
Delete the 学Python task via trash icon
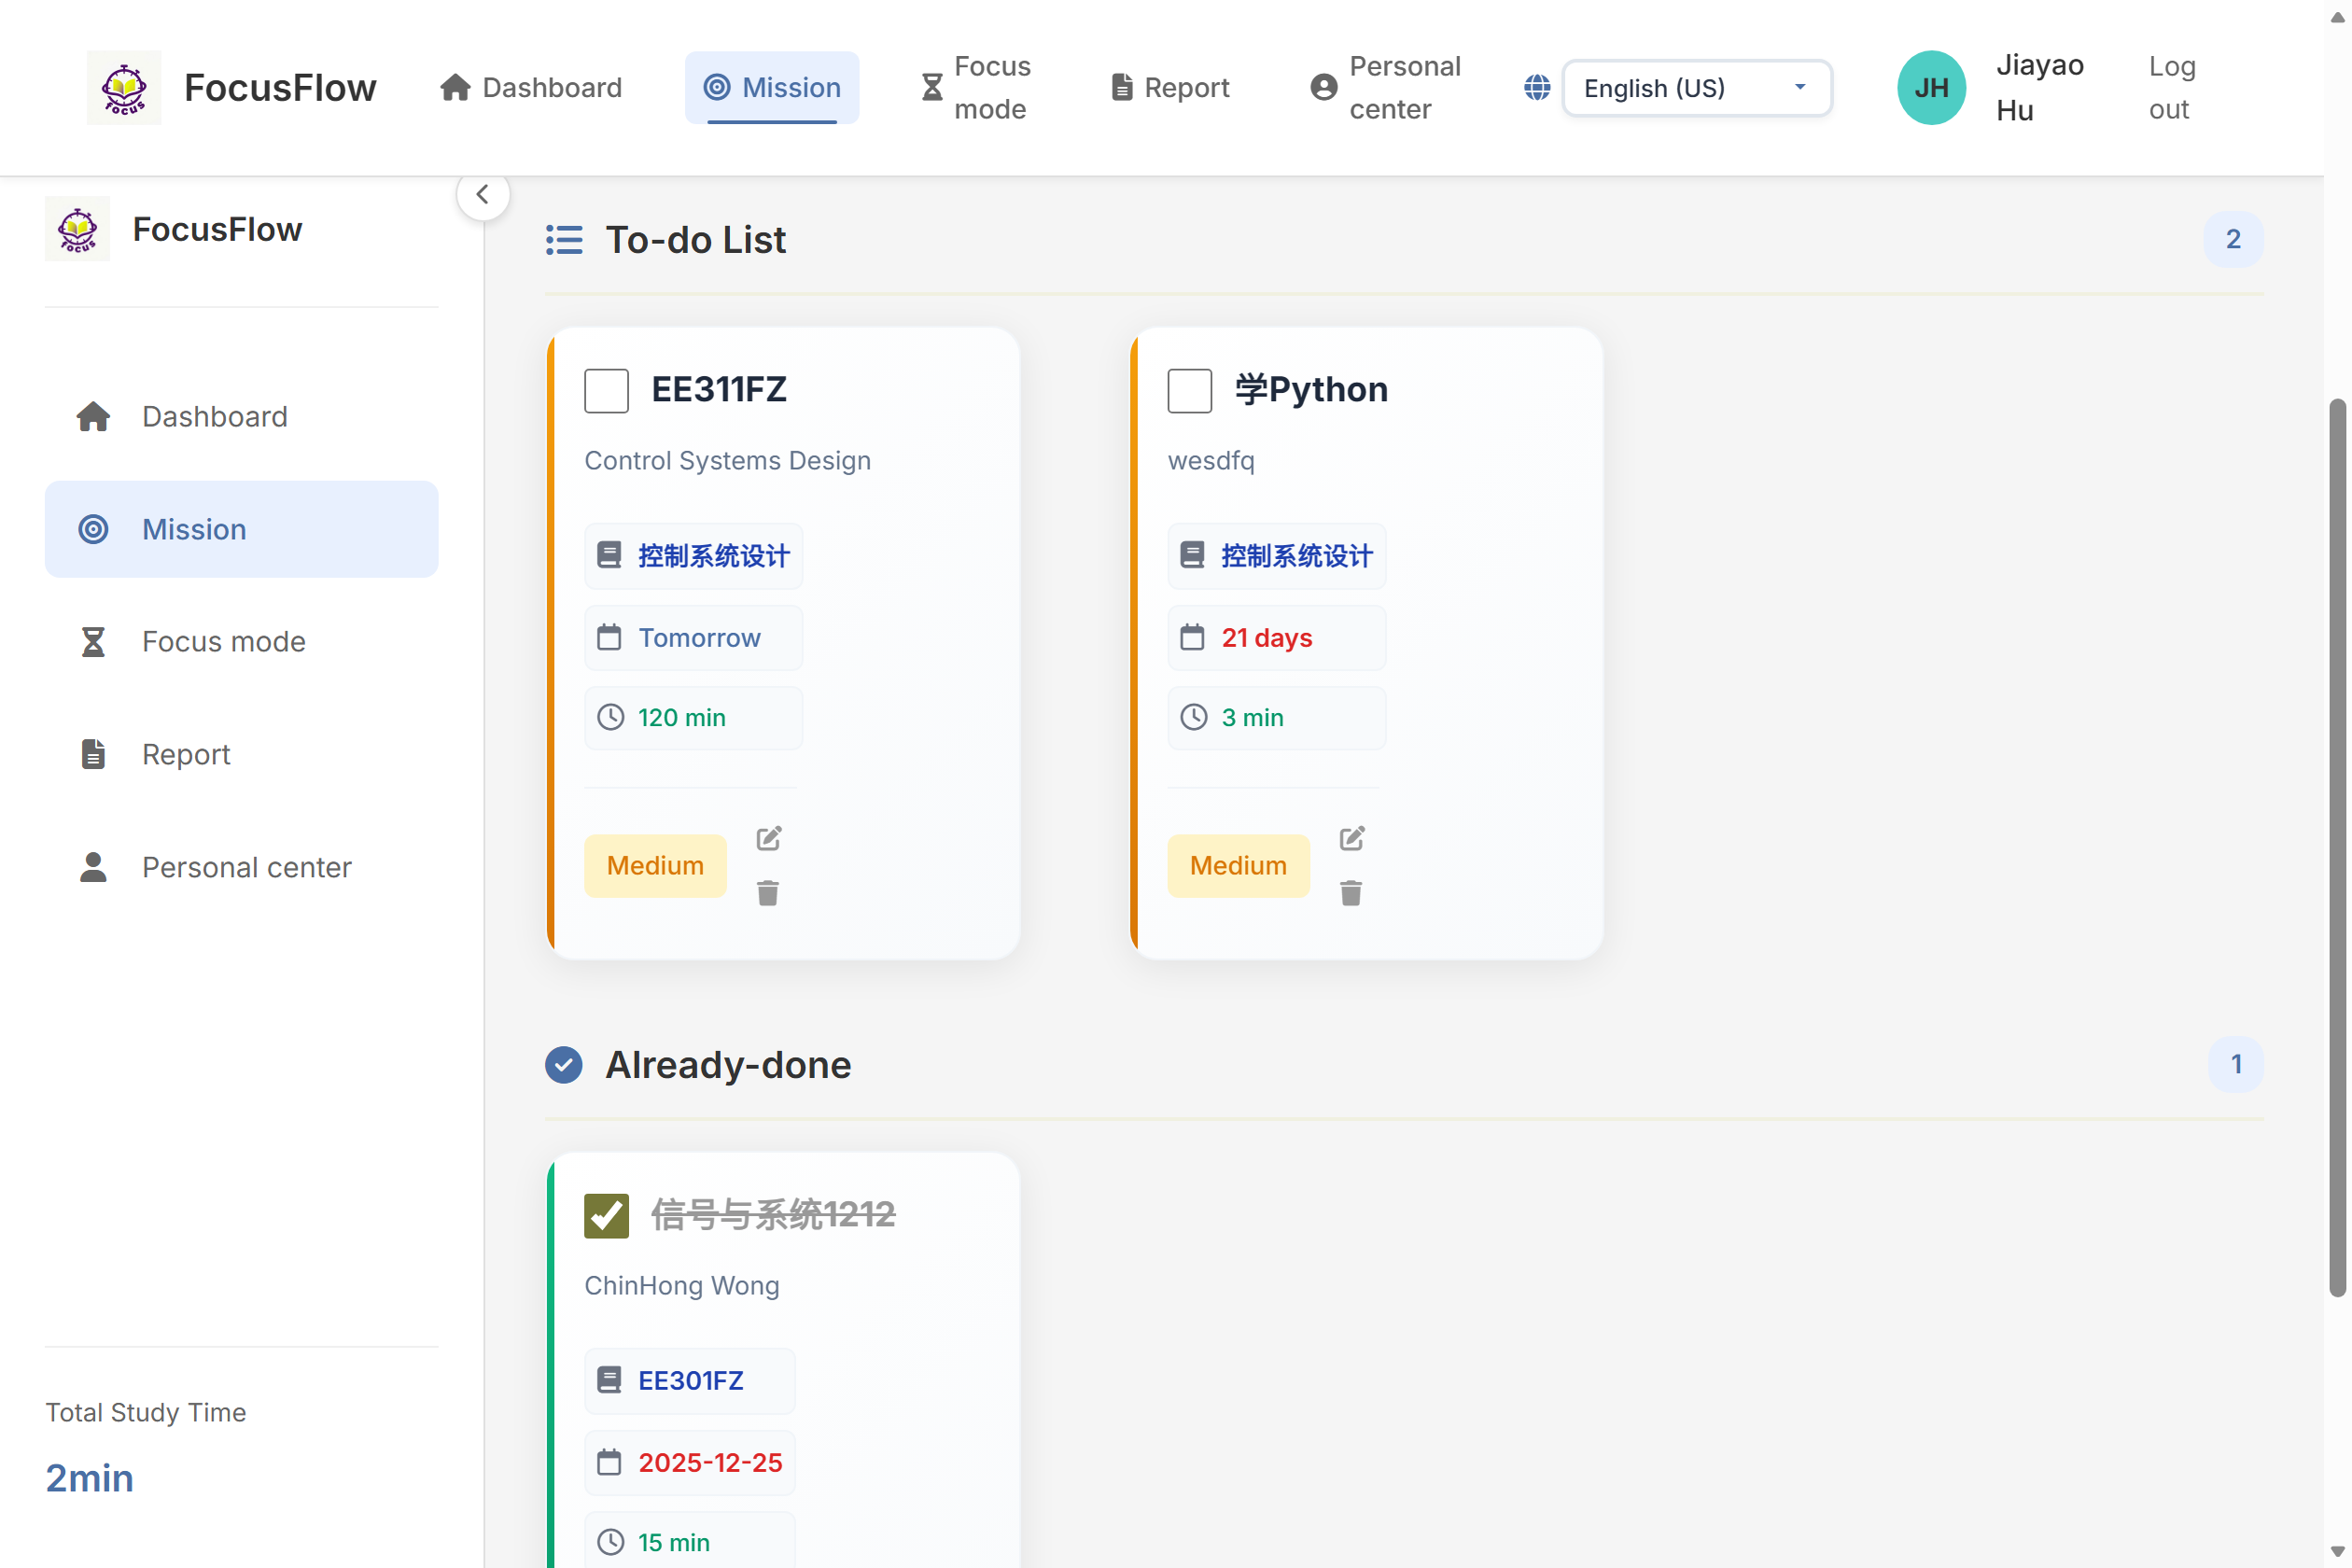coord(1351,893)
